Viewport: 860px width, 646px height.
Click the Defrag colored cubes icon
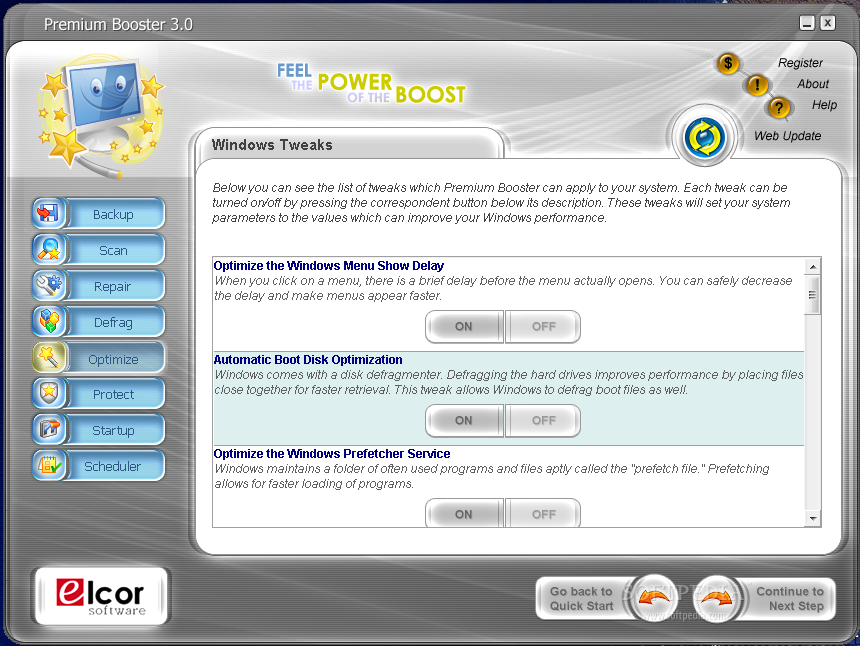48,321
